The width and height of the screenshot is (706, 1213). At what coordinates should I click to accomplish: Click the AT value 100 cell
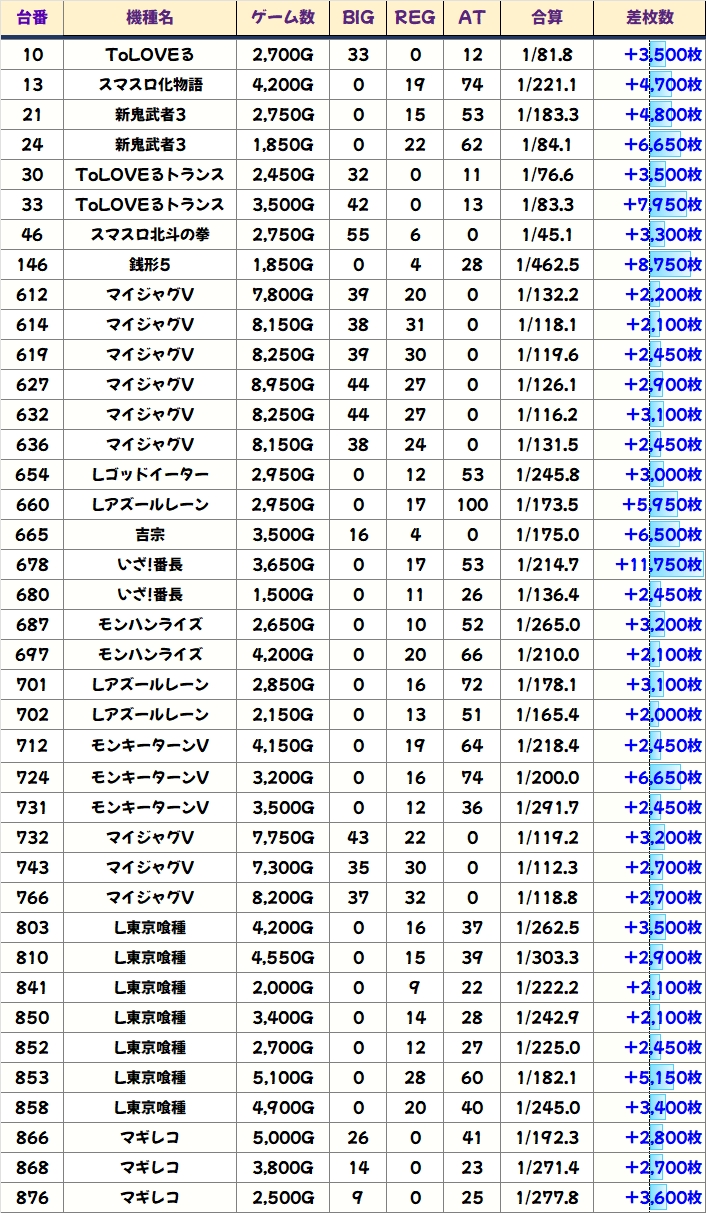point(473,505)
